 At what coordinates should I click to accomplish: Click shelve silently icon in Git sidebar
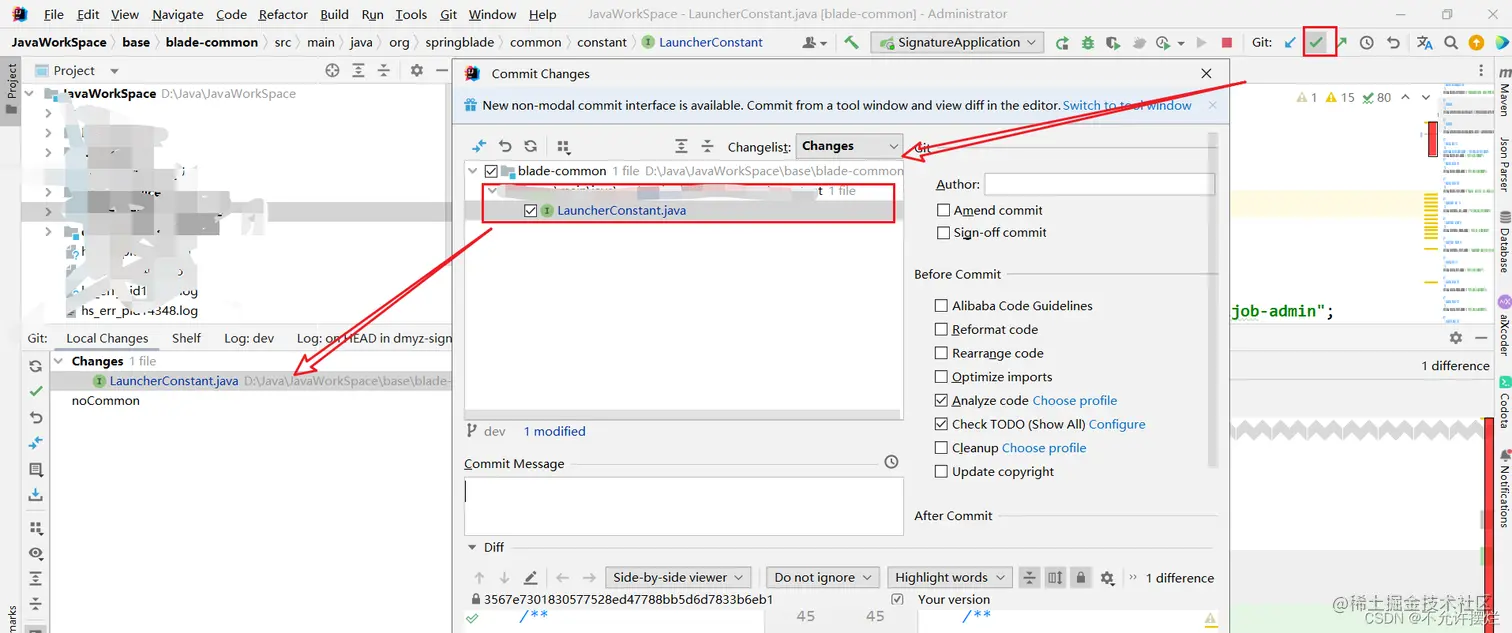[36, 495]
